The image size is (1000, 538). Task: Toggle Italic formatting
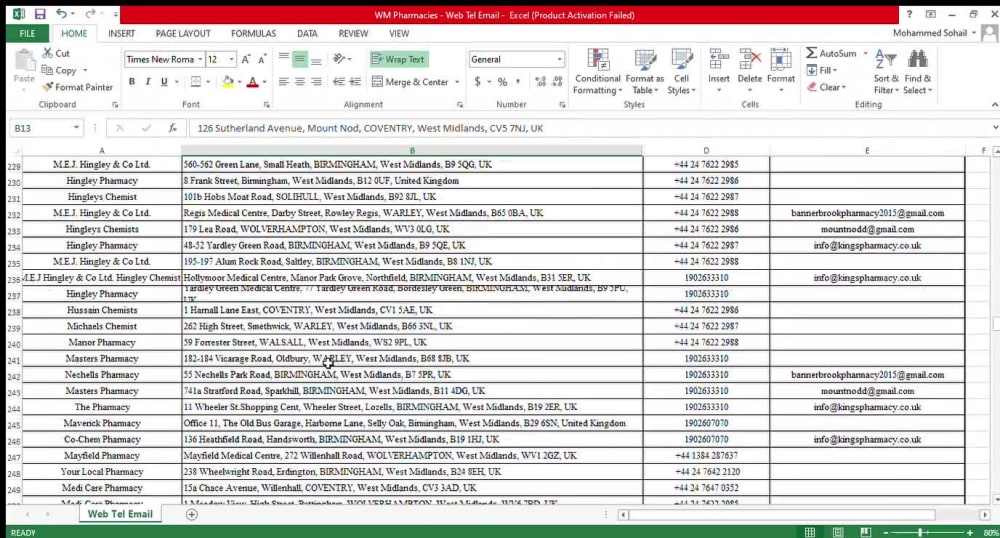click(x=148, y=82)
